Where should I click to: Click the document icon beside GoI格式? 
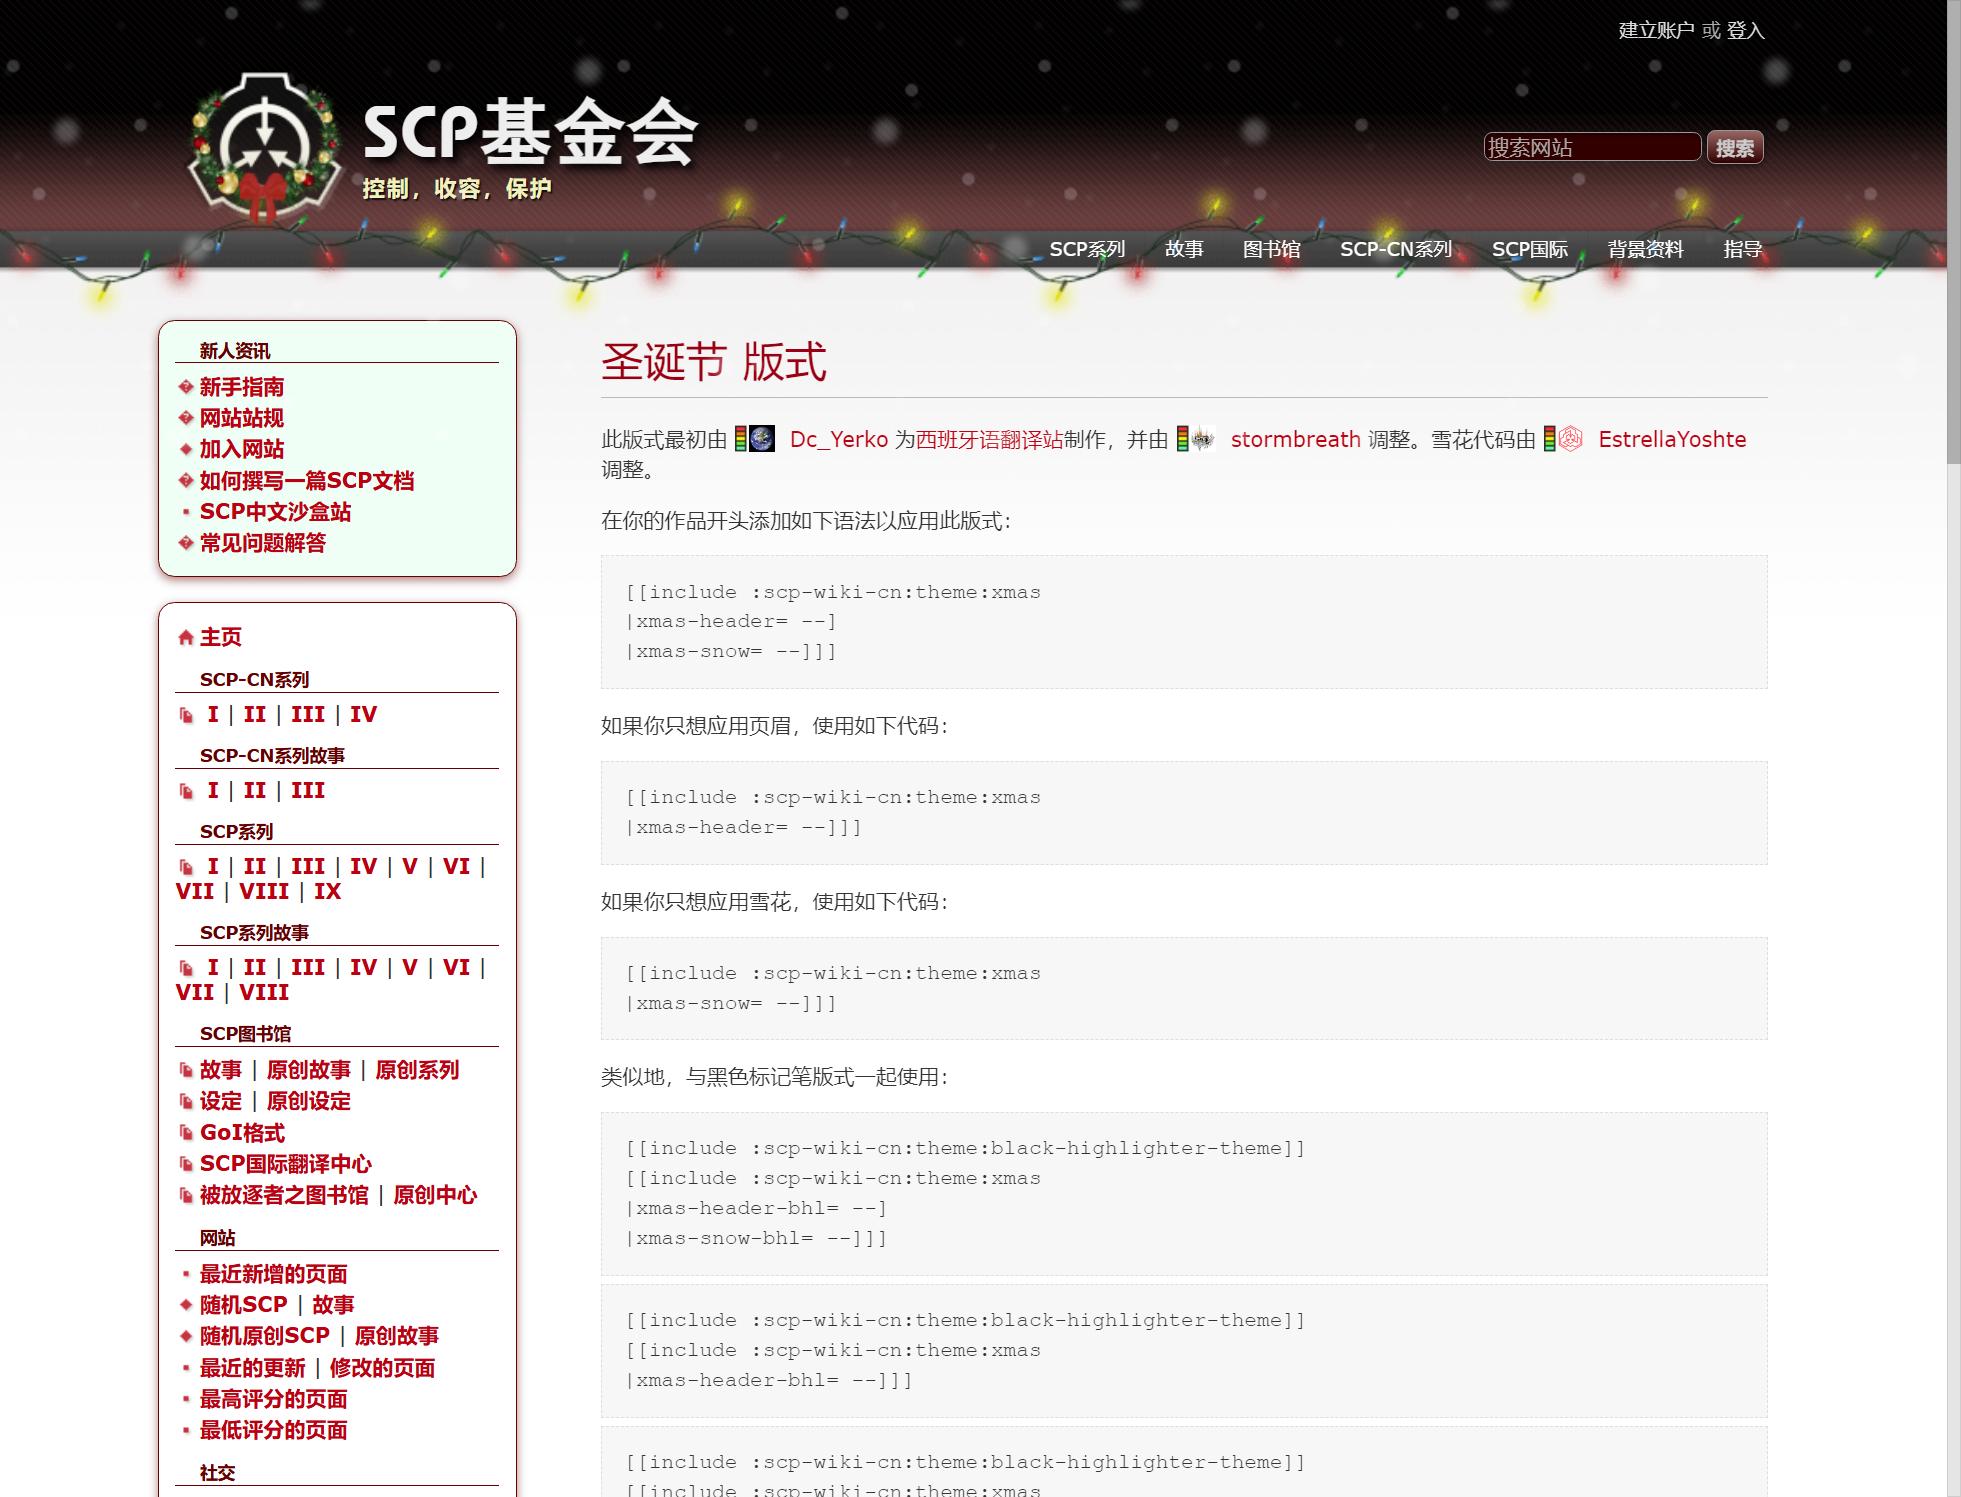click(x=186, y=1133)
